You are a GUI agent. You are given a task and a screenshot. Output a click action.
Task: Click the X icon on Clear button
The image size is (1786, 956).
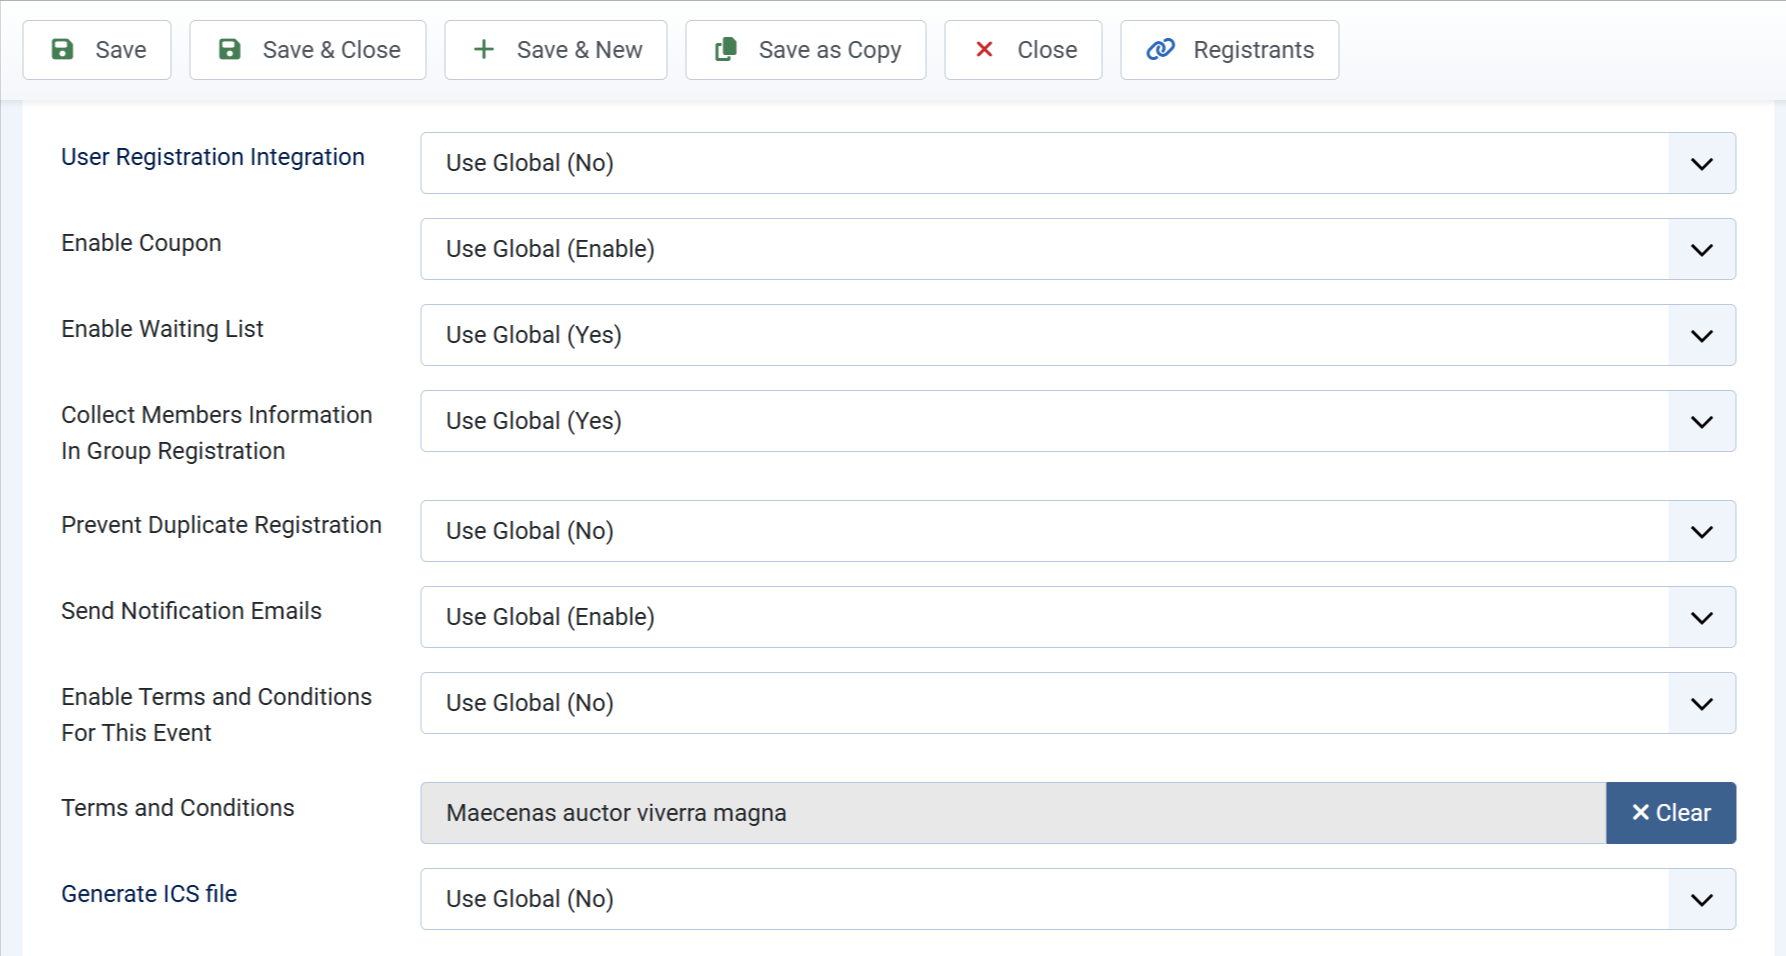[x=1640, y=813]
